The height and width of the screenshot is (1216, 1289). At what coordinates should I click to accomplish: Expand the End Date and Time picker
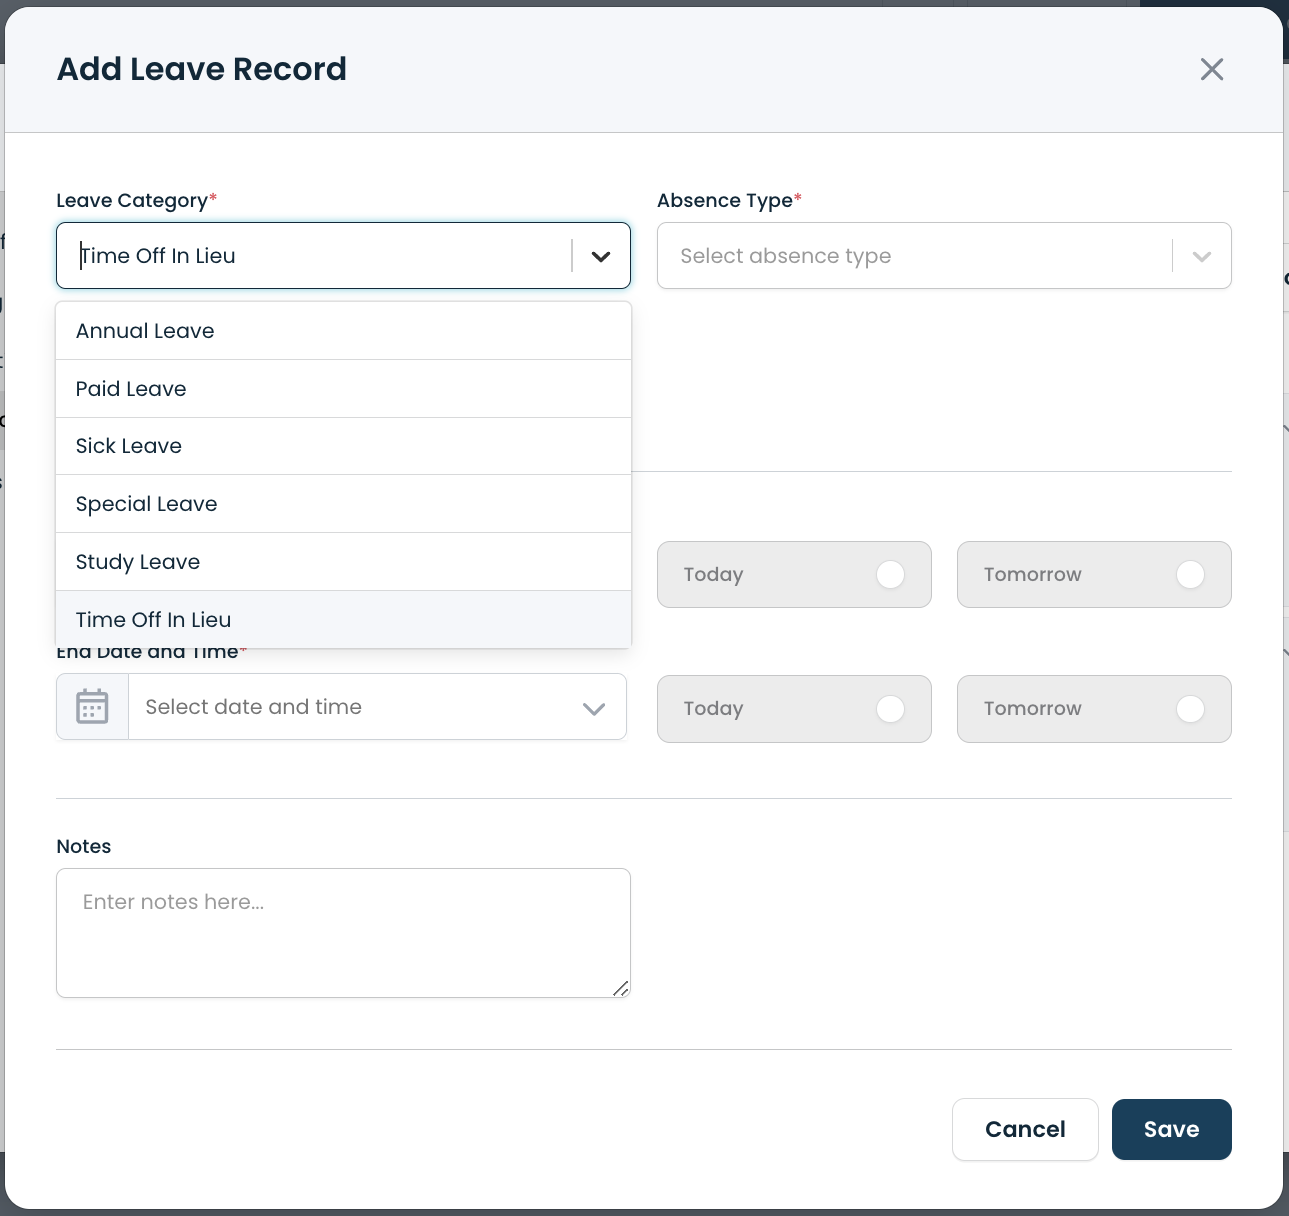point(593,708)
